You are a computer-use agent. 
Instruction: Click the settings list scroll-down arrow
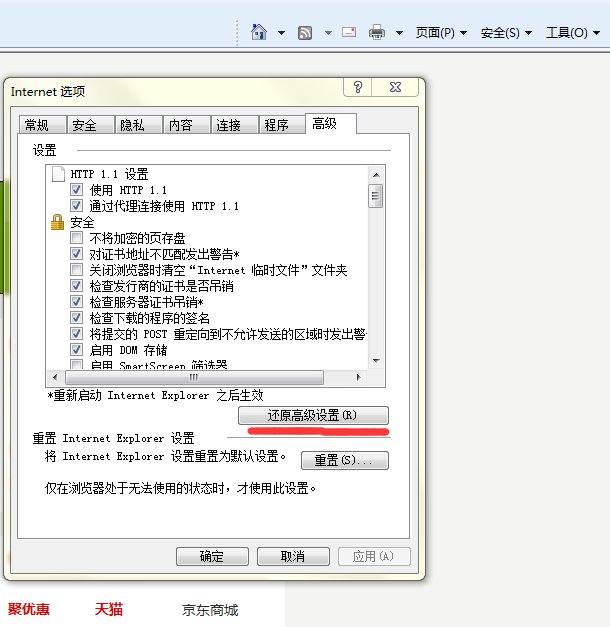[x=376, y=360]
